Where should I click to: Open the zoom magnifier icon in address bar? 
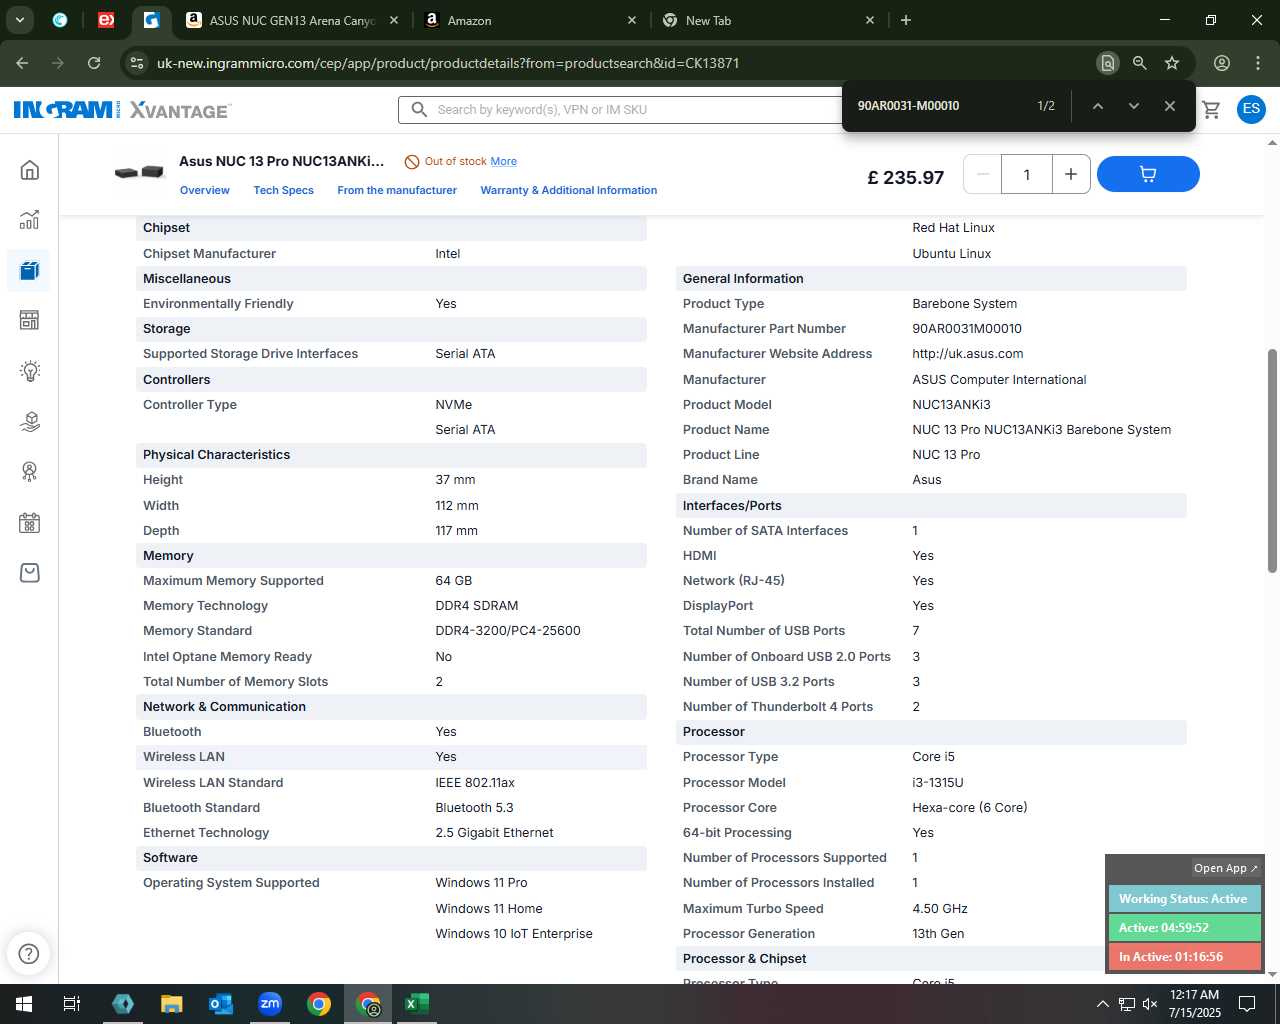click(x=1139, y=63)
